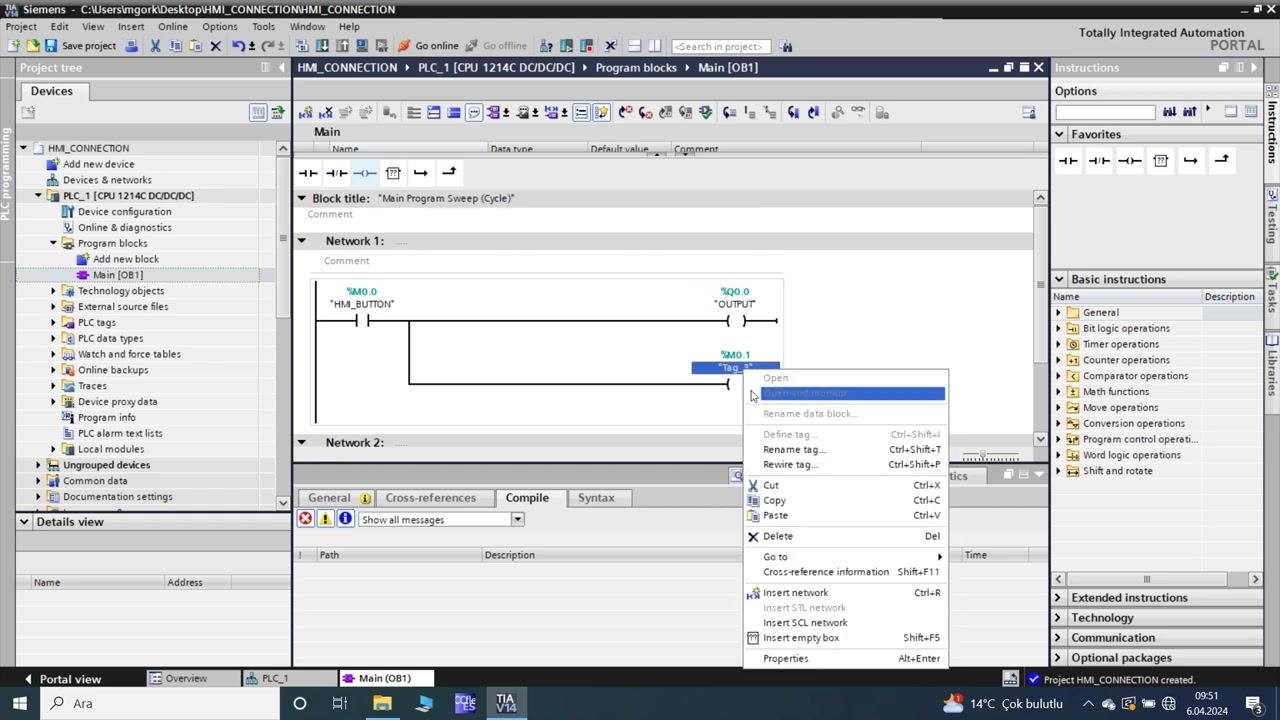The image size is (1280, 720).
Task: Expand Bit logic operations folder
Action: click(x=1059, y=328)
